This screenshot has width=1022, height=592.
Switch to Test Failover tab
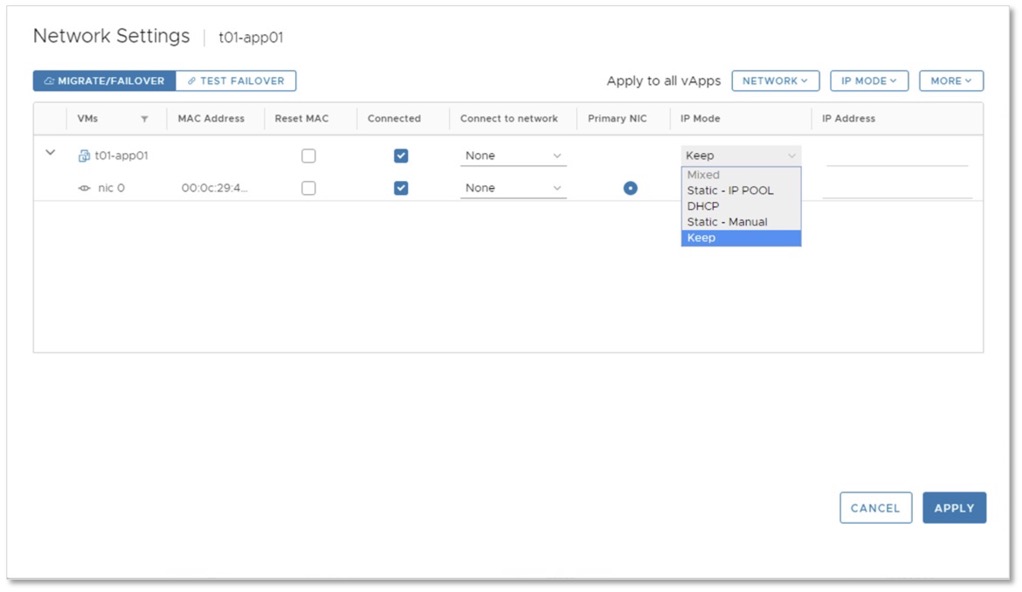click(236, 81)
